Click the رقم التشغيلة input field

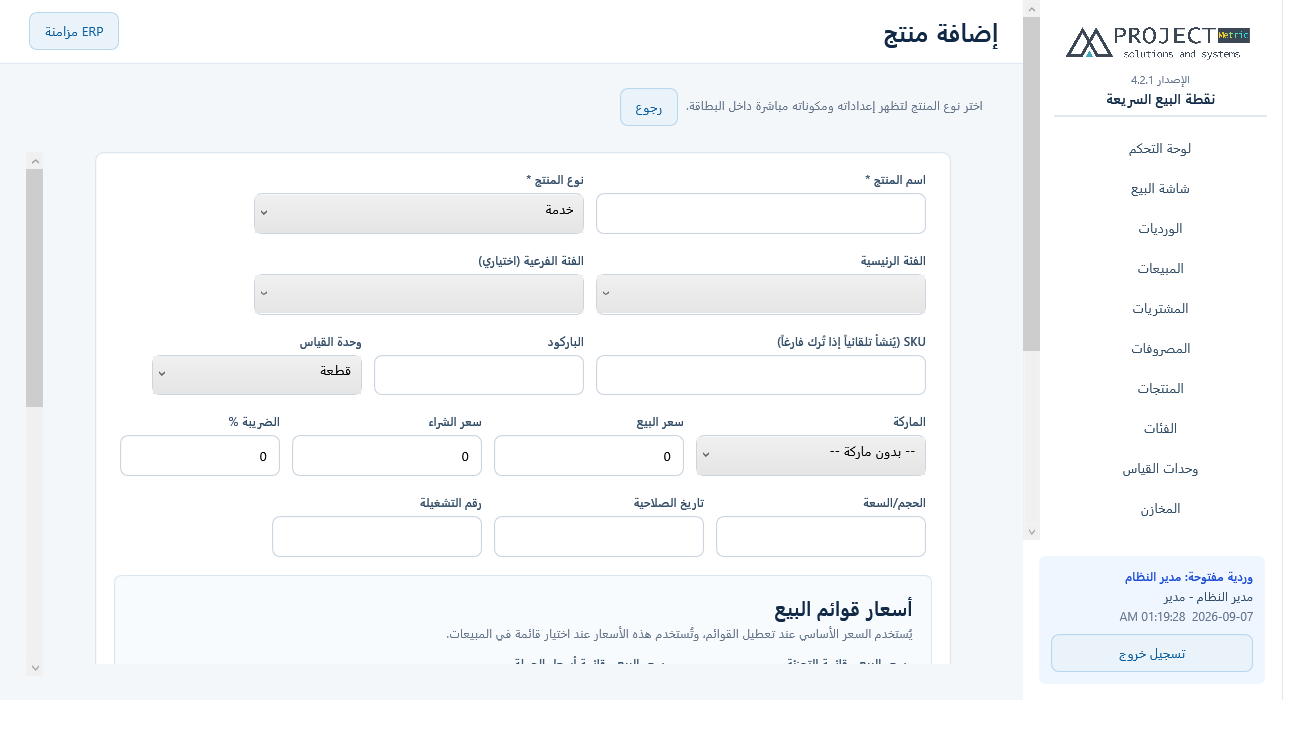pyautogui.click(x=377, y=536)
